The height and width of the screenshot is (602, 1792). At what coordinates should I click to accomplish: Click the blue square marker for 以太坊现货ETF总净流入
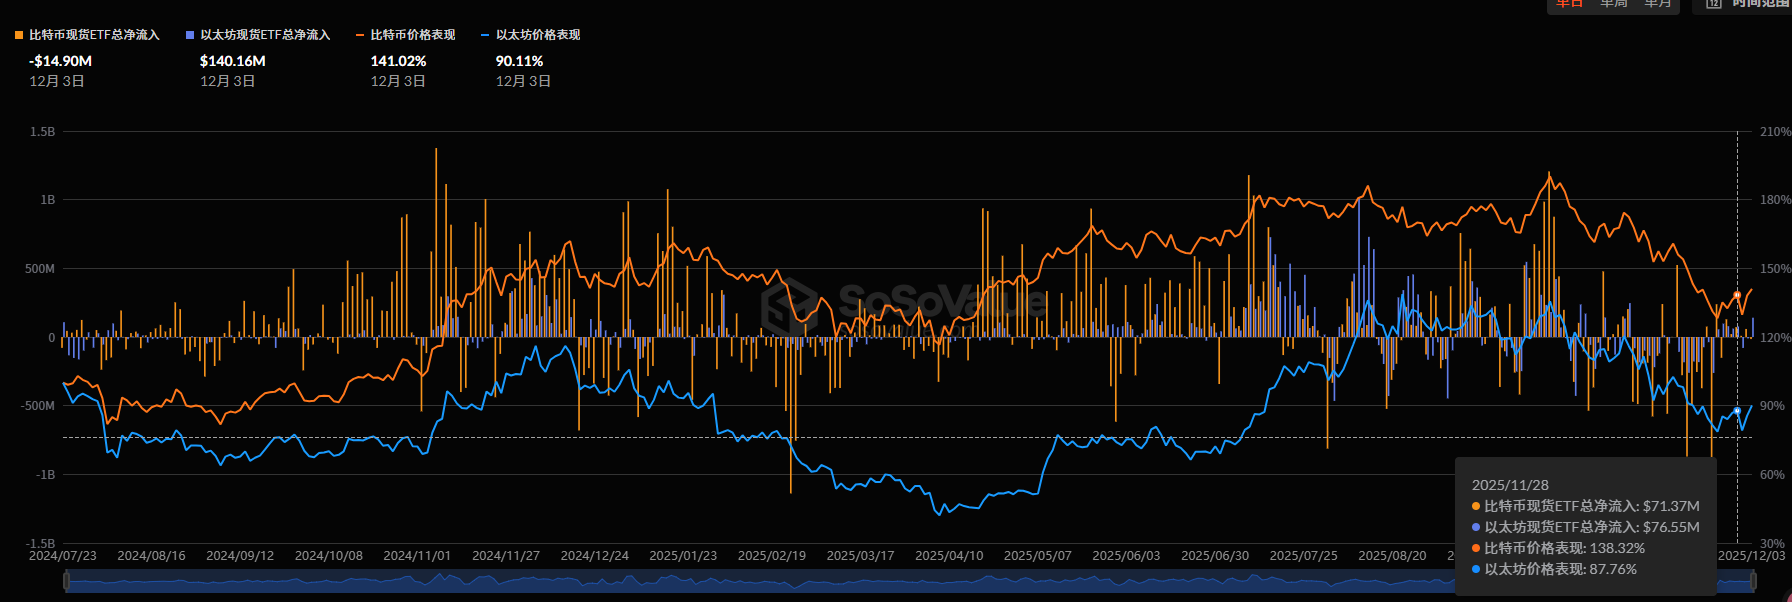pyautogui.click(x=190, y=35)
